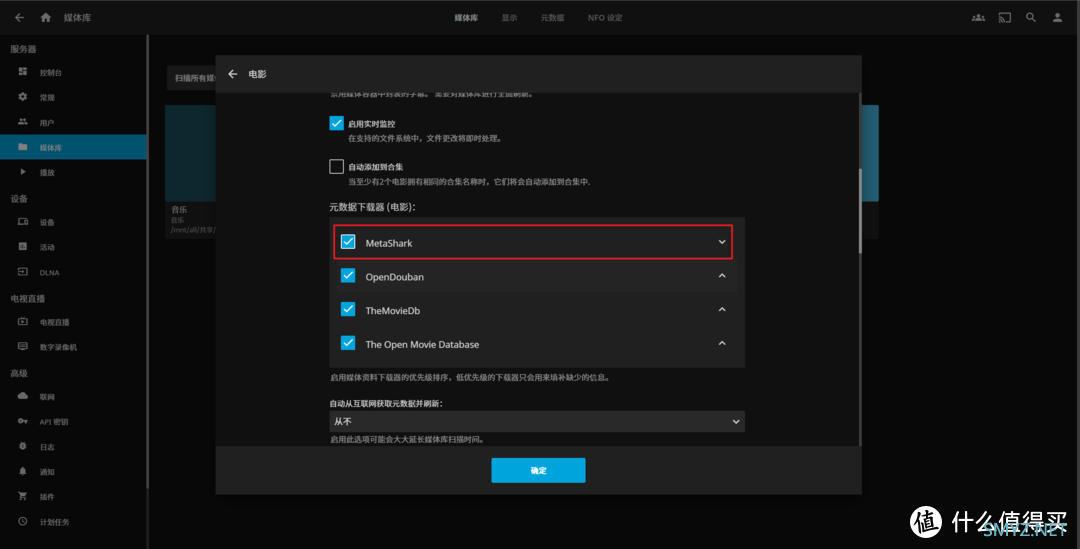
Task: Toggle the MetaShark downloader checkbox
Action: [348, 242]
